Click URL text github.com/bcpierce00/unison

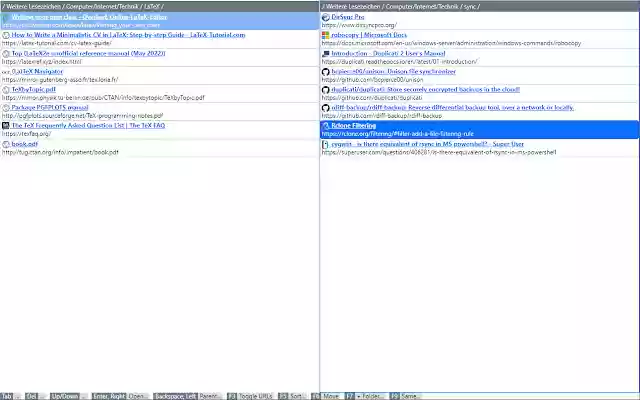(x=372, y=80)
